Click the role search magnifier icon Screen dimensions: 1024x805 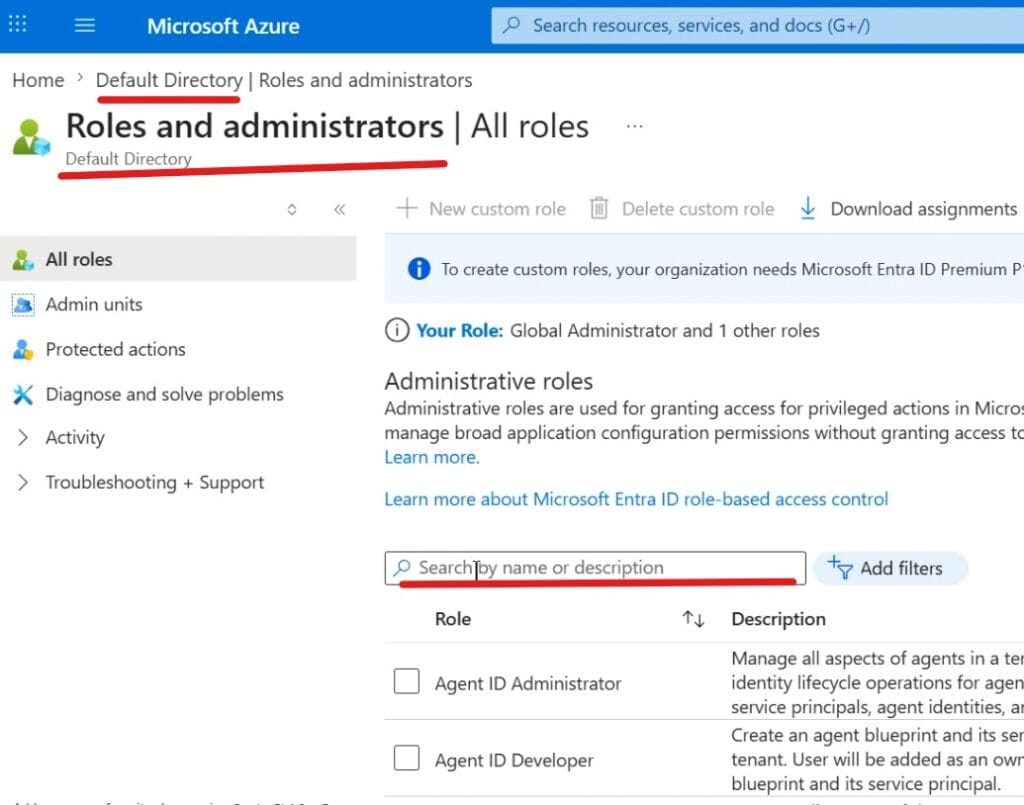click(402, 567)
